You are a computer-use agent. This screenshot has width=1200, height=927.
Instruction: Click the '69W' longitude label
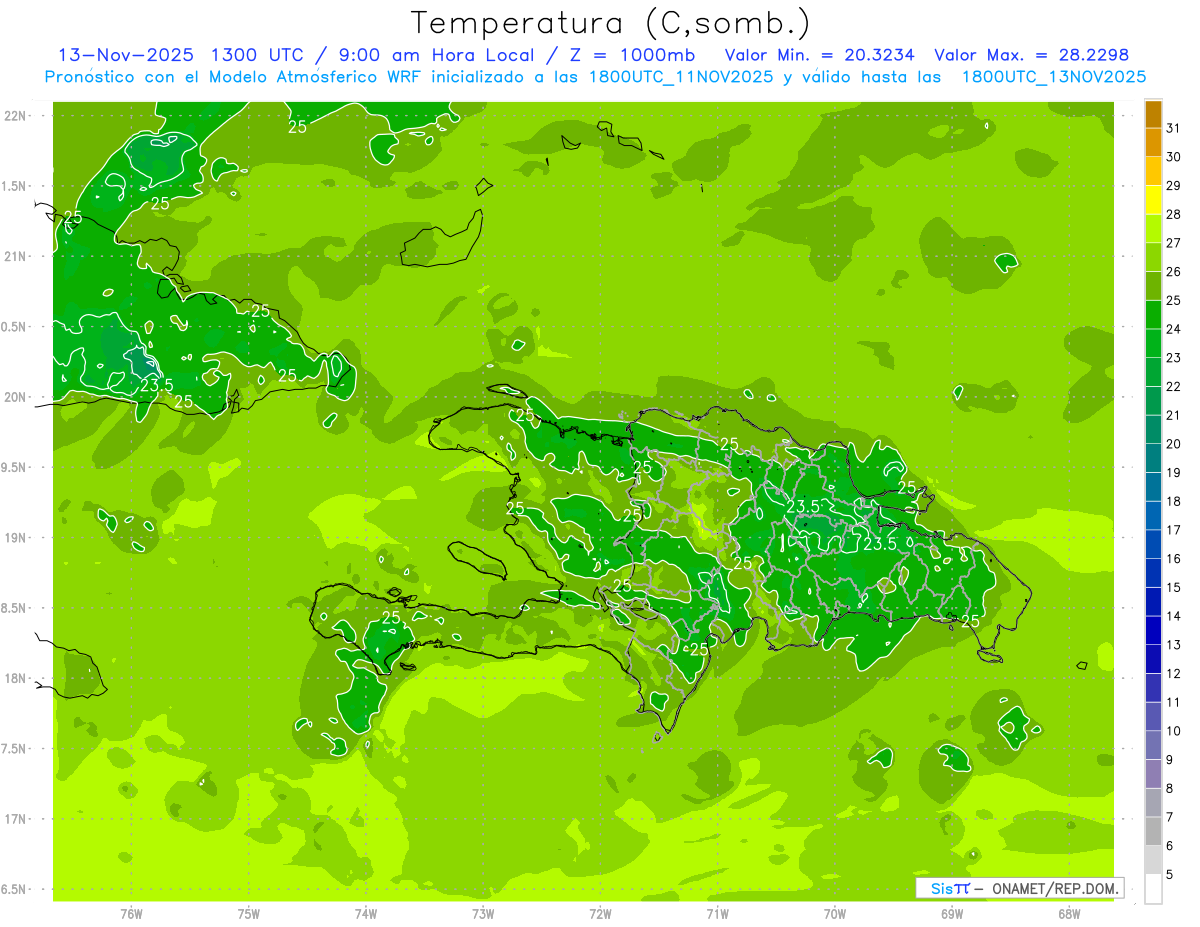tap(952, 913)
